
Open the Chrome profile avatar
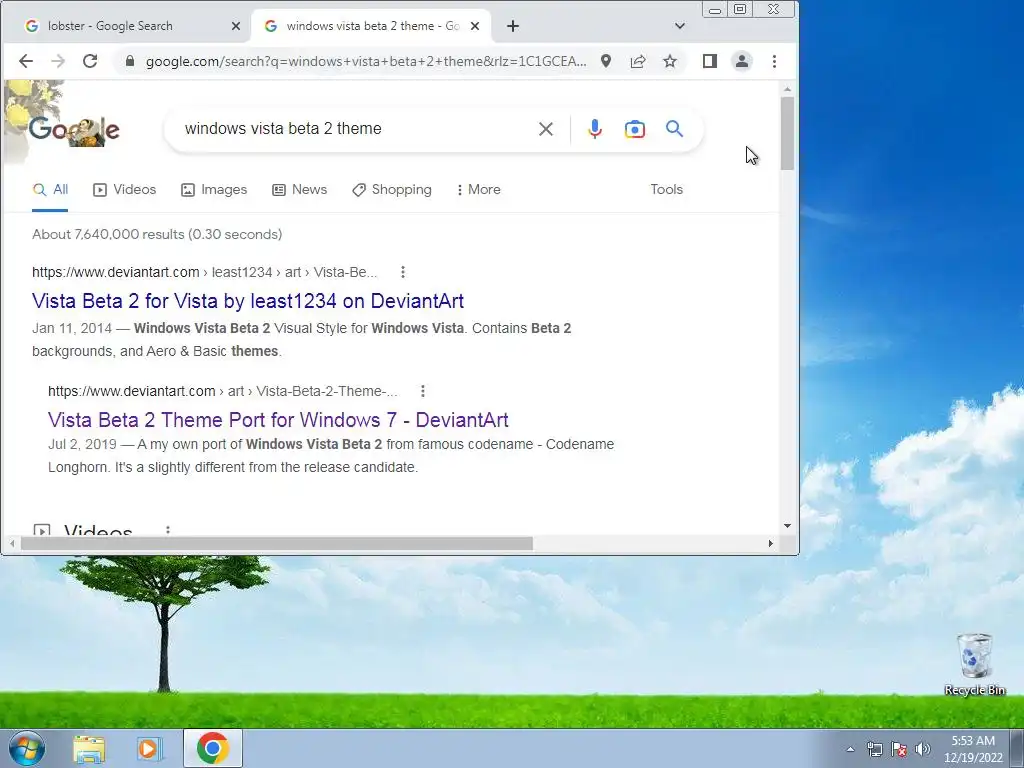(x=742, y=61)
